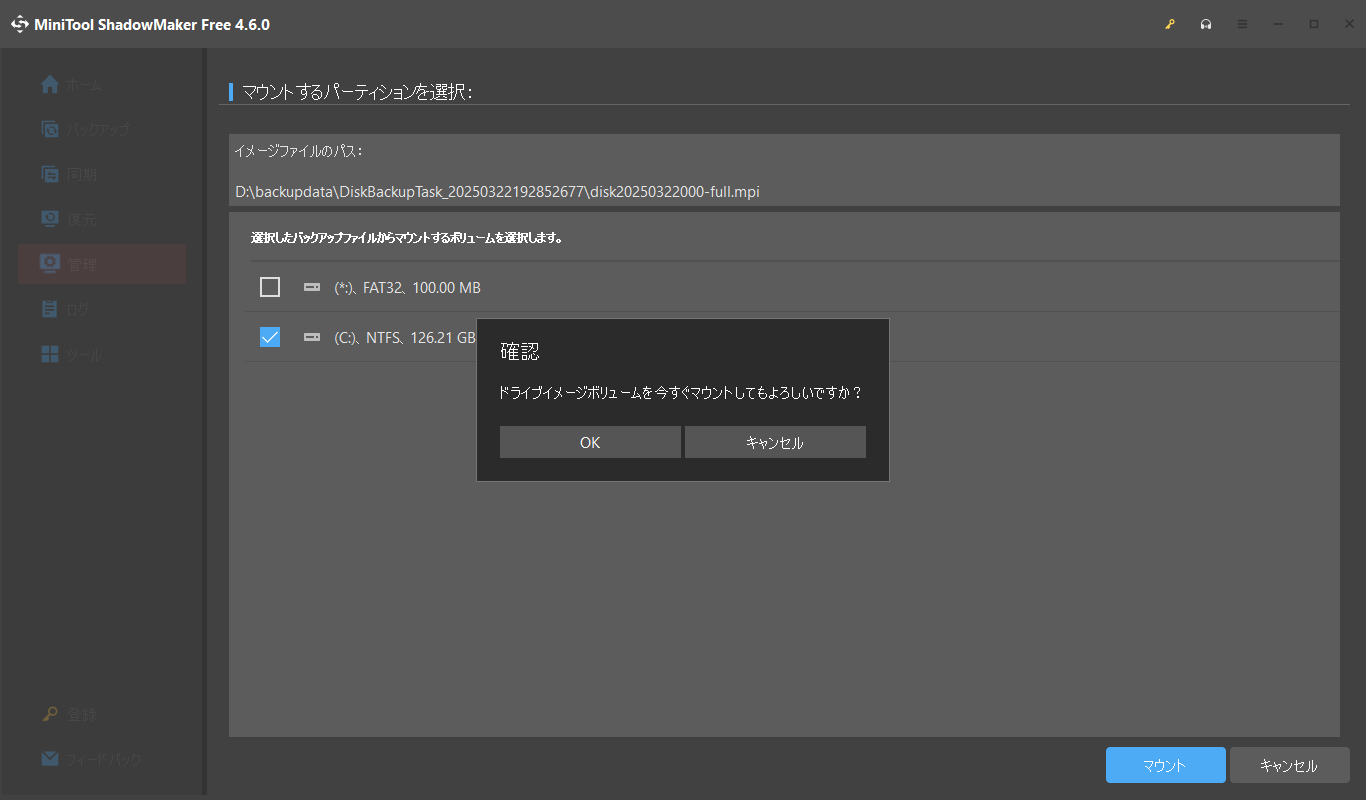Open フィードバック with the envelope icon
The height and width of the screenshot is (800, 1366).
coord(50,759)
